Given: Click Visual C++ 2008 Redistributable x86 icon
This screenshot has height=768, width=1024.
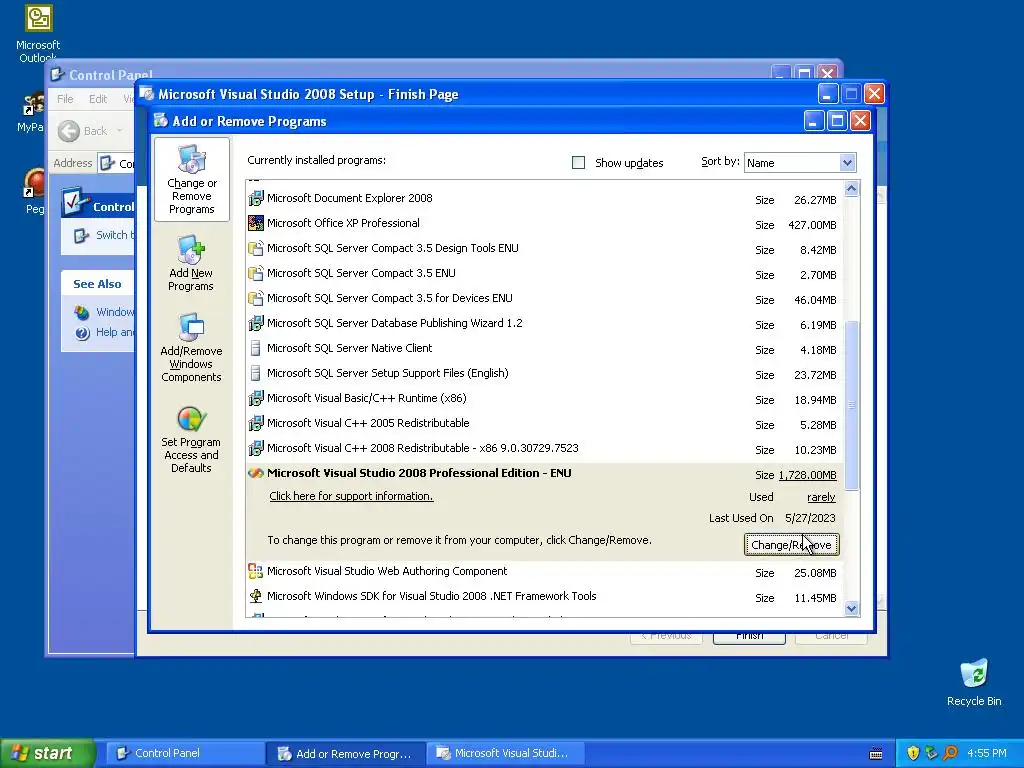Looking at the screenshot, I should pos(256,448).
